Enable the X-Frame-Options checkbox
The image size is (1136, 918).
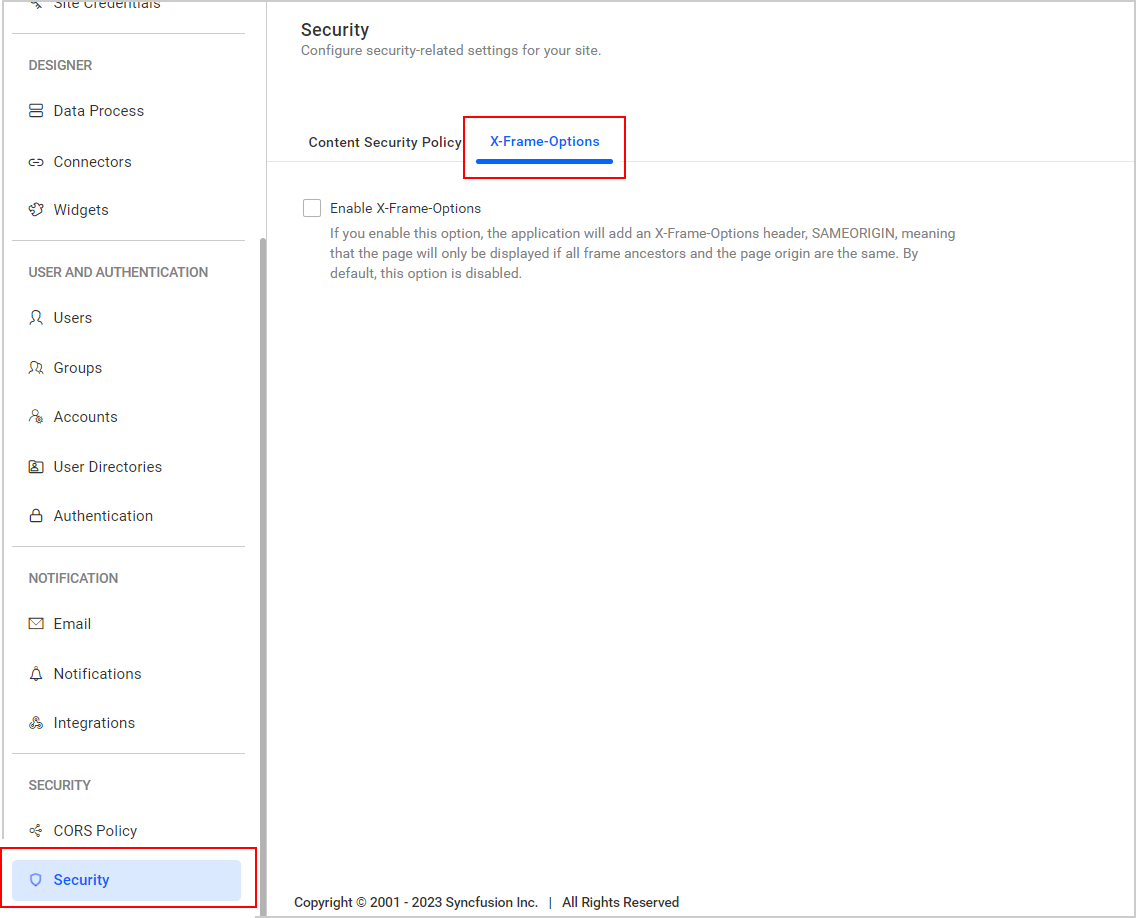(311, 207)
